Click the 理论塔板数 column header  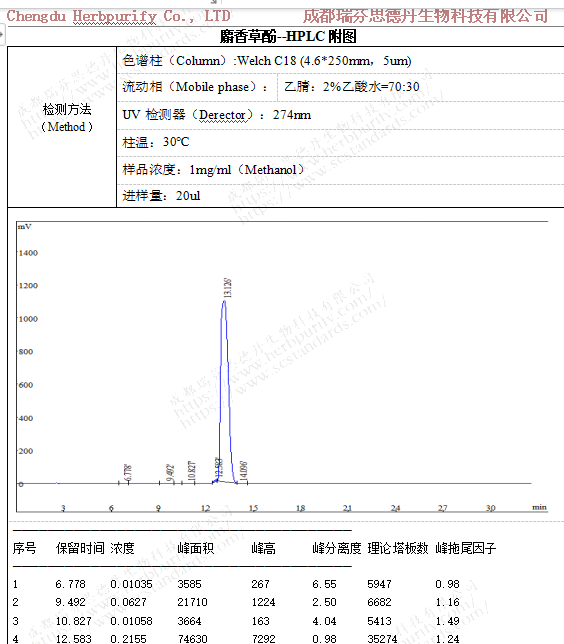click(398, 548)
